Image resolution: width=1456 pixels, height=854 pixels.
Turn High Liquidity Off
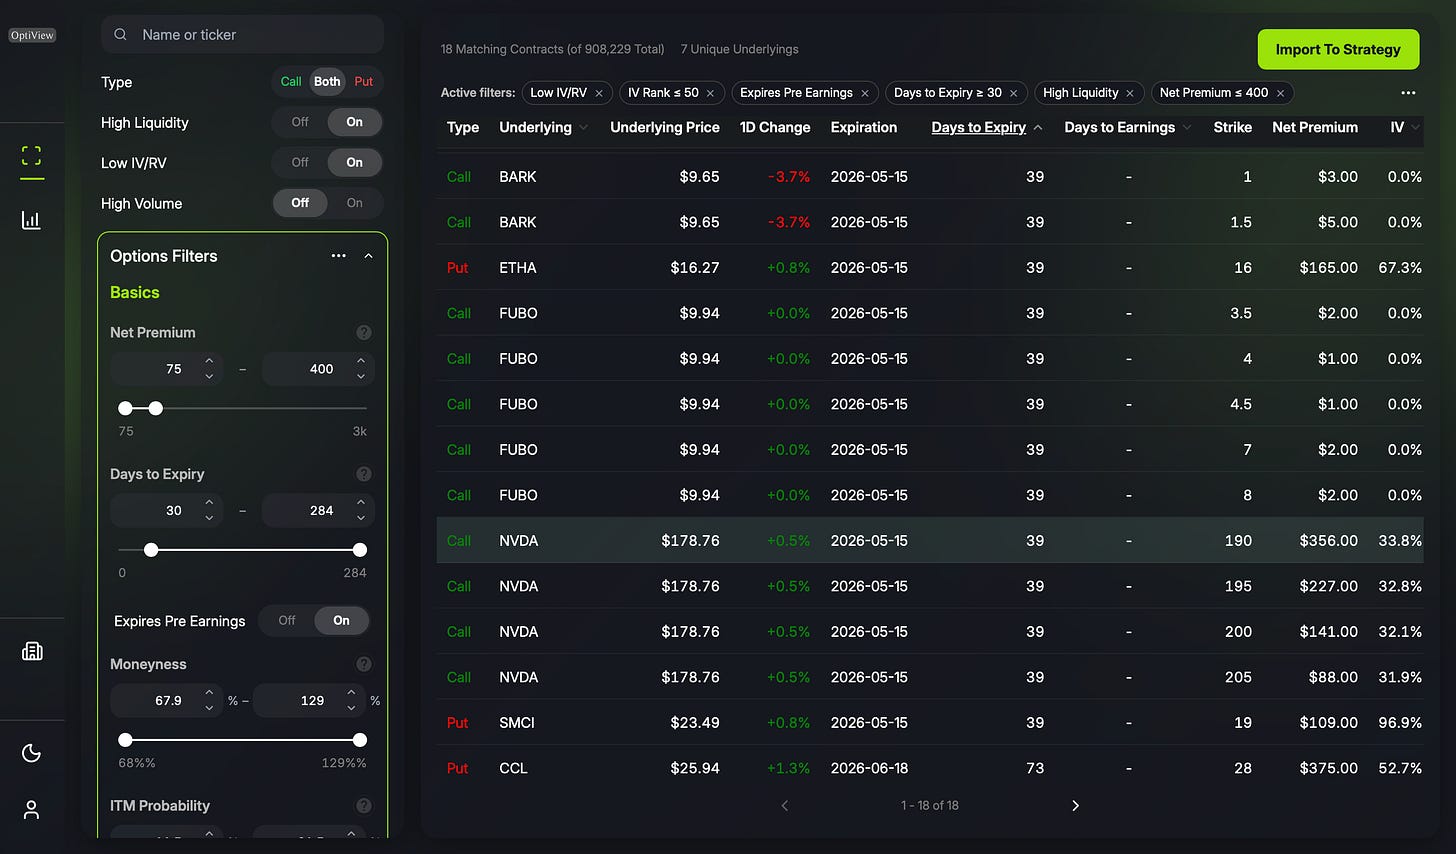pyautogui.click(x=300, y=122)
